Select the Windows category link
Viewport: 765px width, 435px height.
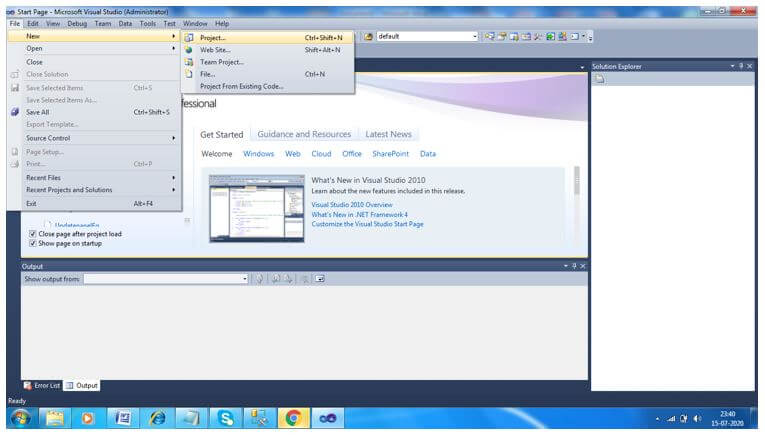click(259, 154)
